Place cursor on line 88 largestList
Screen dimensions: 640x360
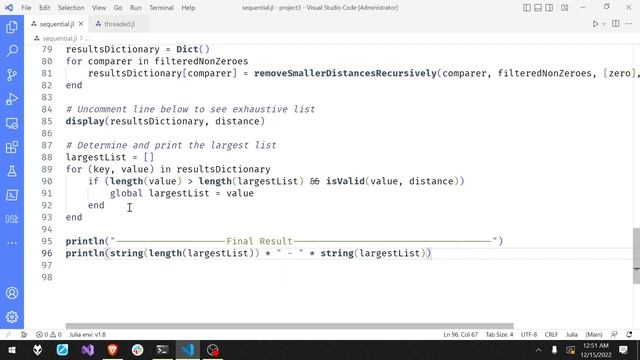point(96,158)
